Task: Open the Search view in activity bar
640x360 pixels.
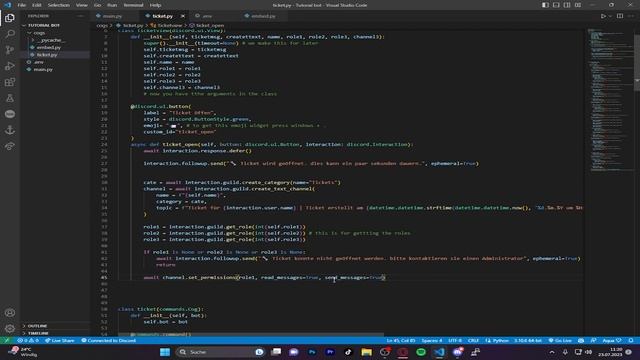Action: pyautogui.click(x=10, y=34)
